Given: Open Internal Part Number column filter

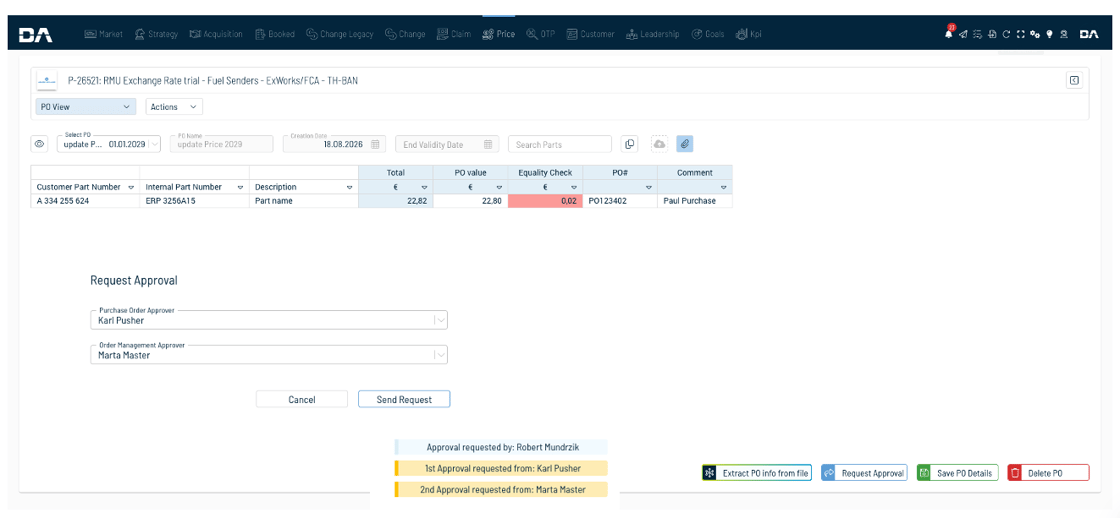Looking at the screenshot, I should (x=239, y=187).
